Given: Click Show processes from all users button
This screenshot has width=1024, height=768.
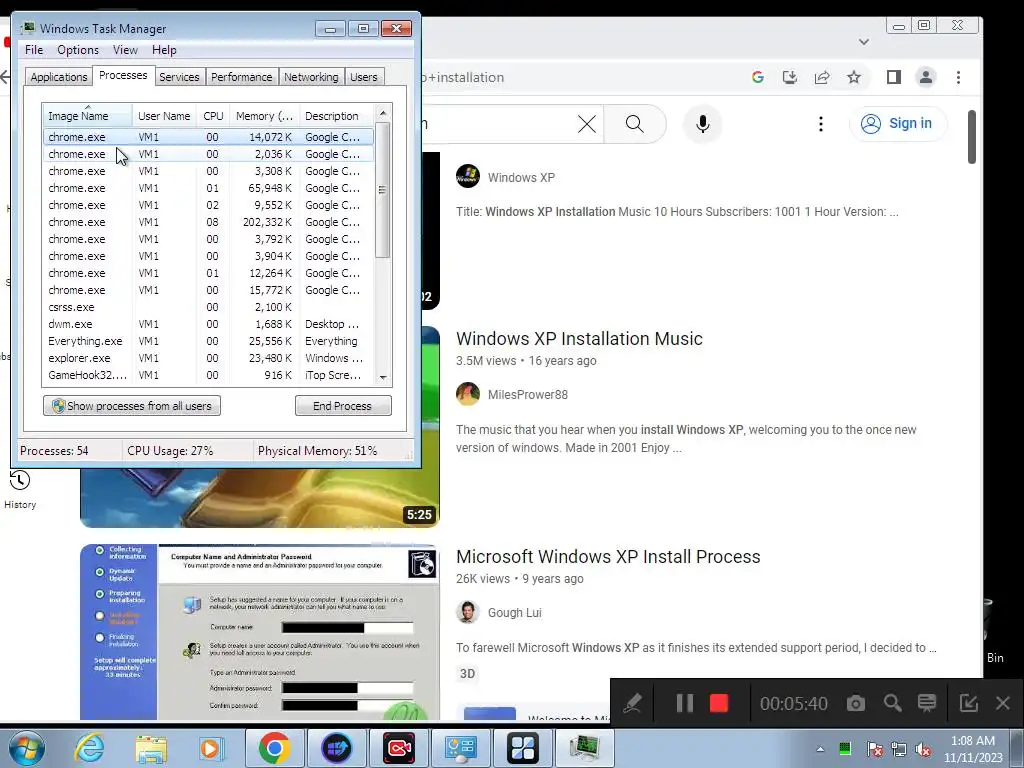Looking at the screenshot, I should click(x=132, y=406).
